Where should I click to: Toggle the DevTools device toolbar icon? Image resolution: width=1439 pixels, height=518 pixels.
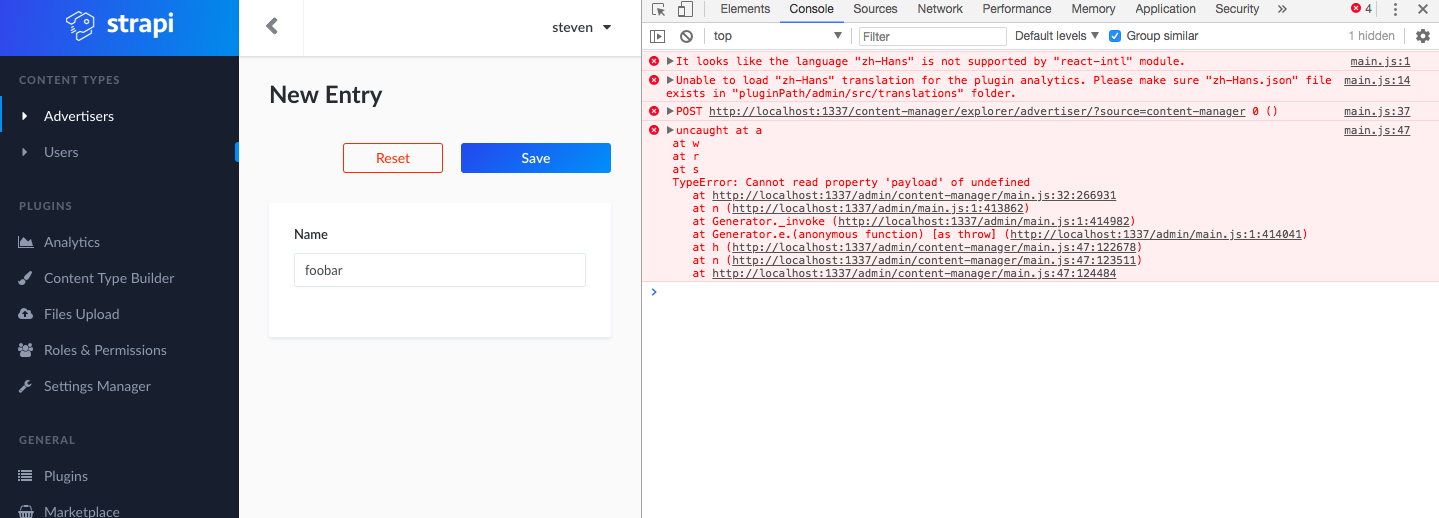[685, 9]
